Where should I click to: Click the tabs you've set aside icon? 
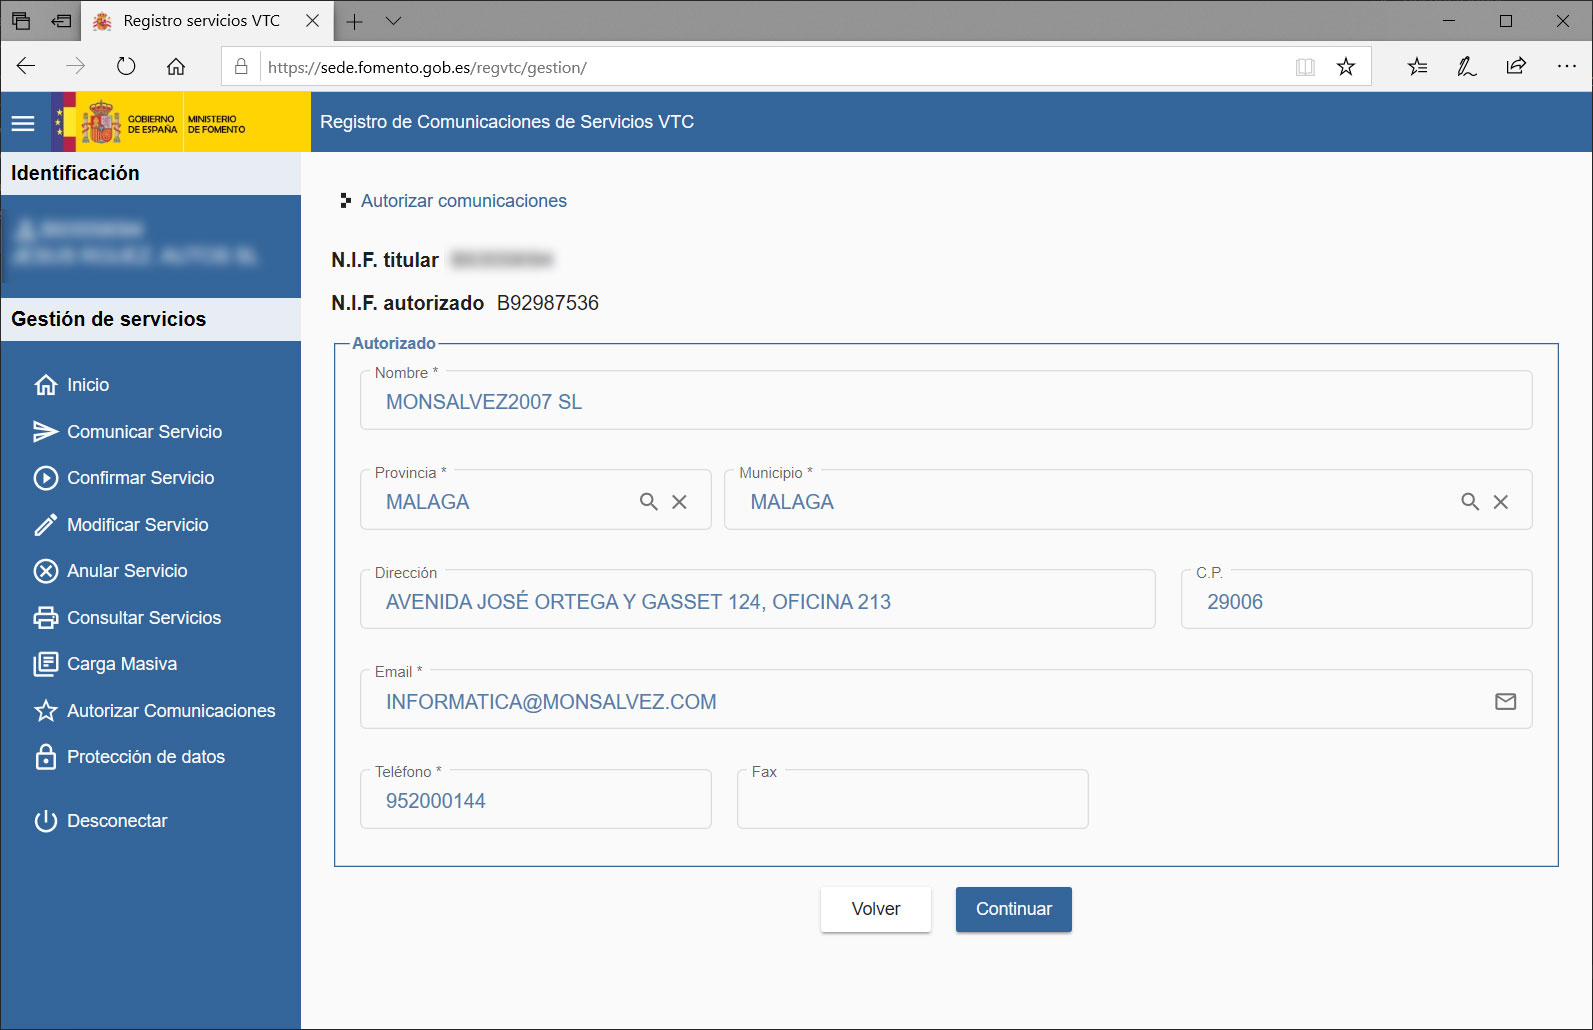click(x=21, y=21)
